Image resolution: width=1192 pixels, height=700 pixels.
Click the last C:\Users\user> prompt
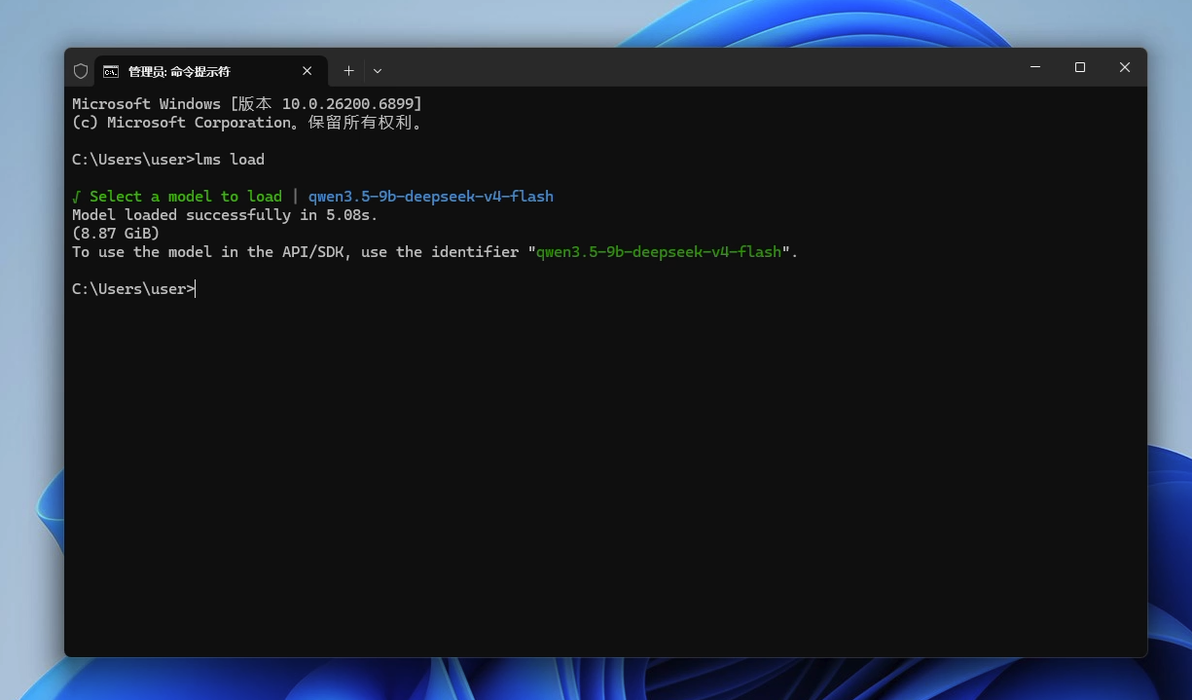pyautogui.click(x=134, y=289)
